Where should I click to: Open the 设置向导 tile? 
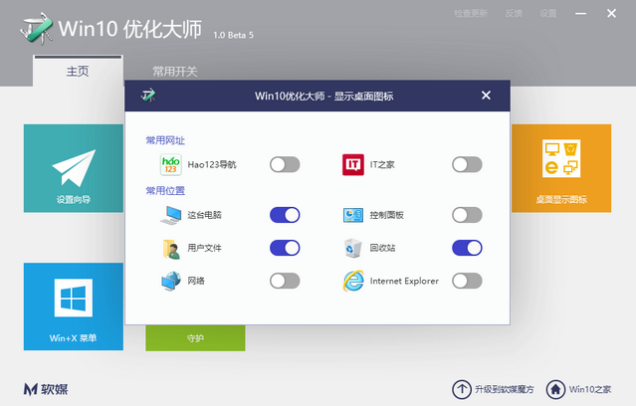(x=73, y=169)
